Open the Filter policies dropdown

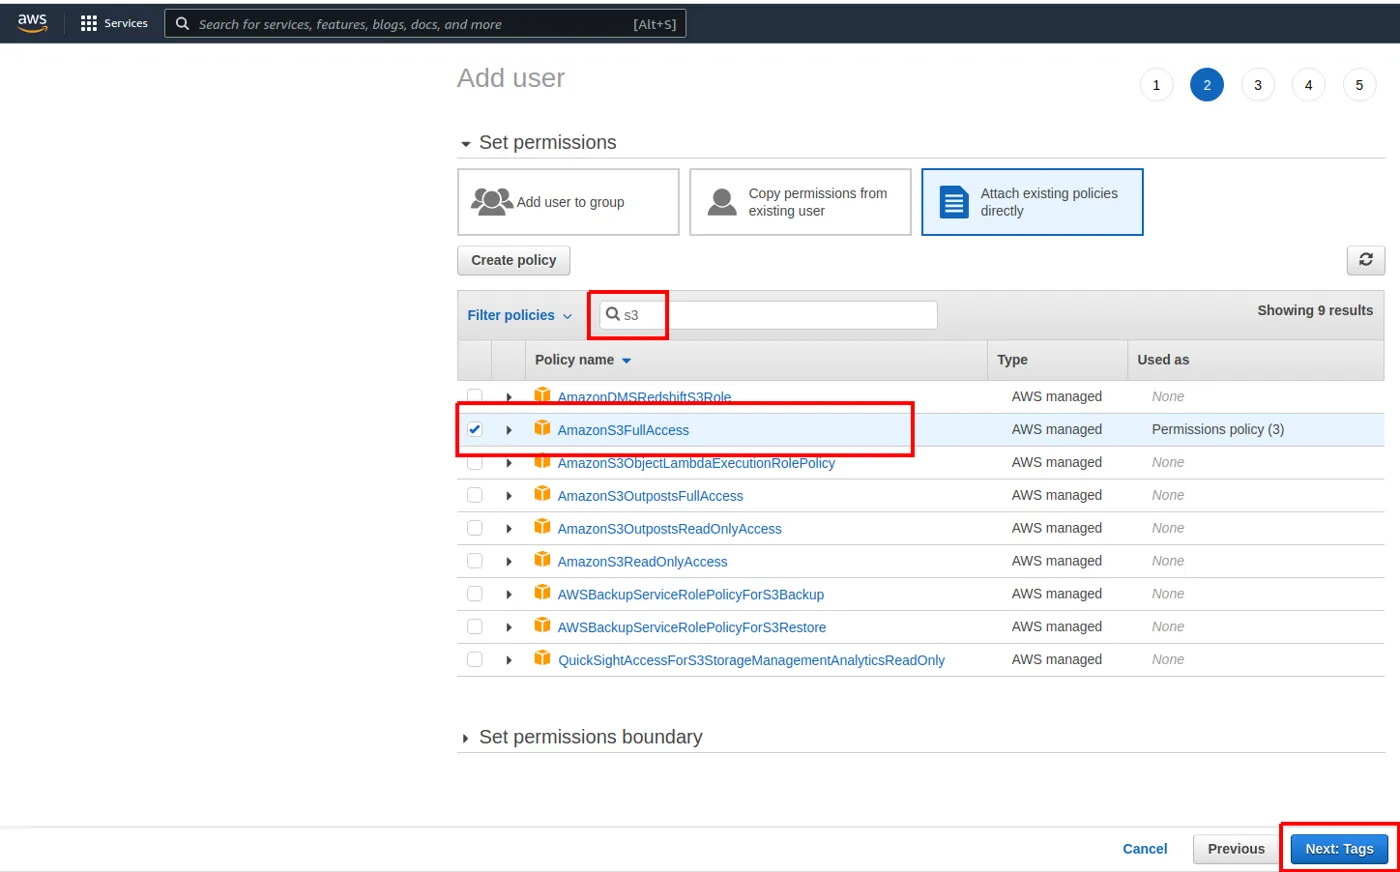point(520,315)
